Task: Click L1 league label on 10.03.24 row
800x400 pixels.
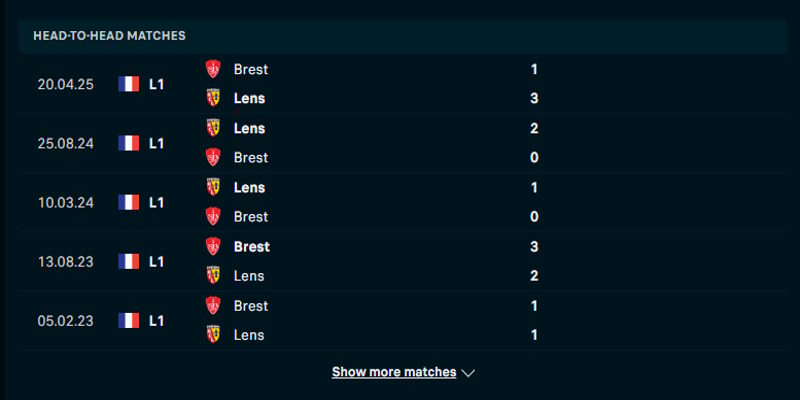Action: click(x=157, y=202)
